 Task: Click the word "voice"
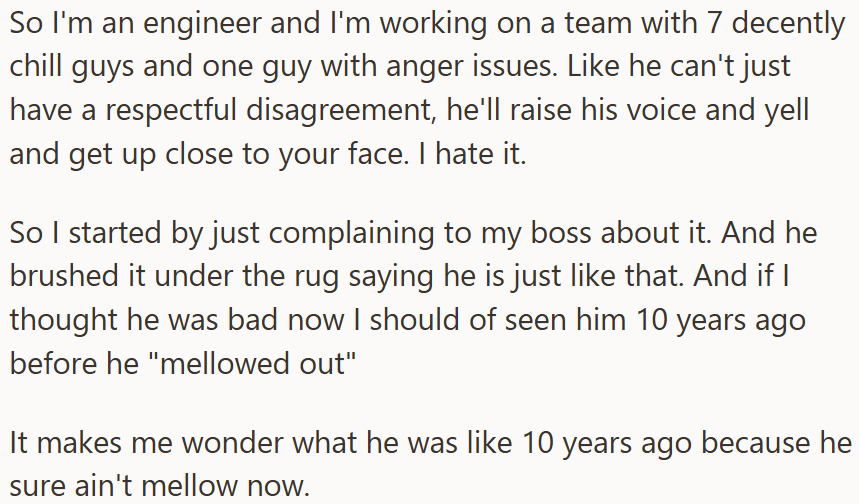[659, 109]
